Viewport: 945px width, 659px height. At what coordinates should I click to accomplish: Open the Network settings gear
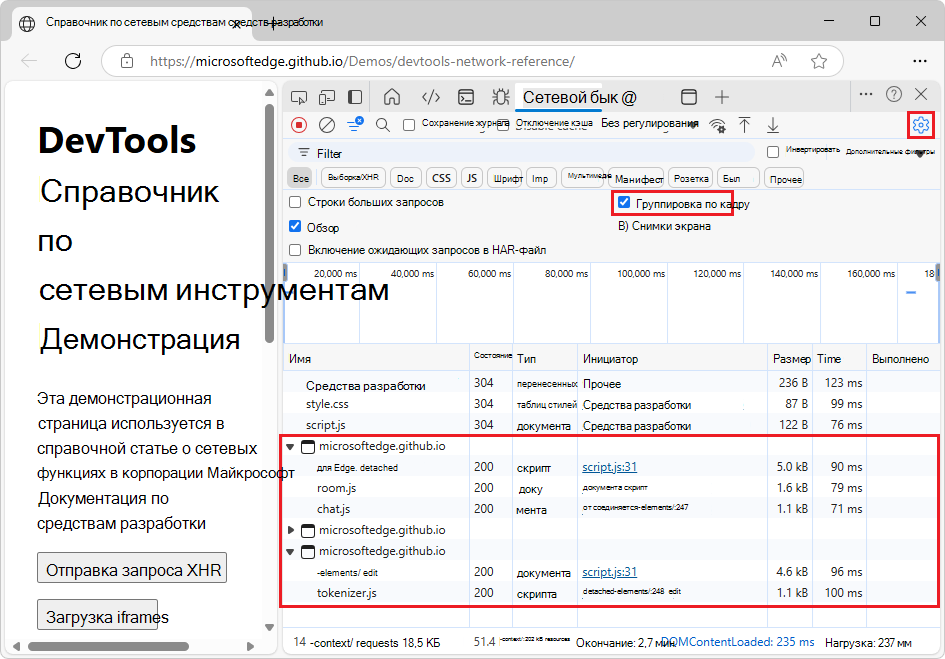(919, 124)
